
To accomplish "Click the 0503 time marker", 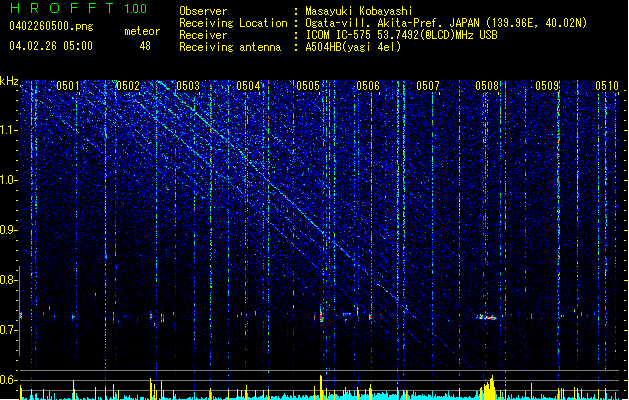I will tap(188, 86).
